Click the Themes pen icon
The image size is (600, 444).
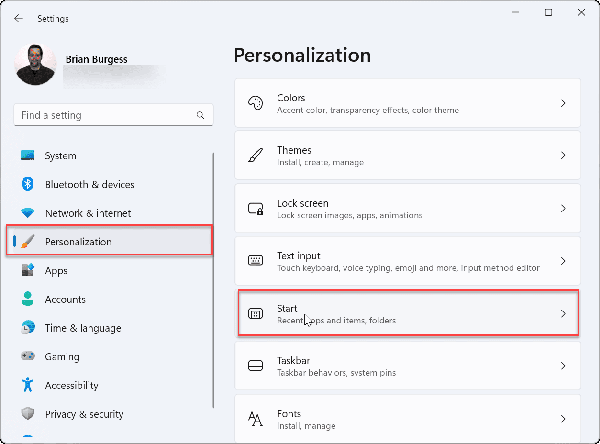256,155
